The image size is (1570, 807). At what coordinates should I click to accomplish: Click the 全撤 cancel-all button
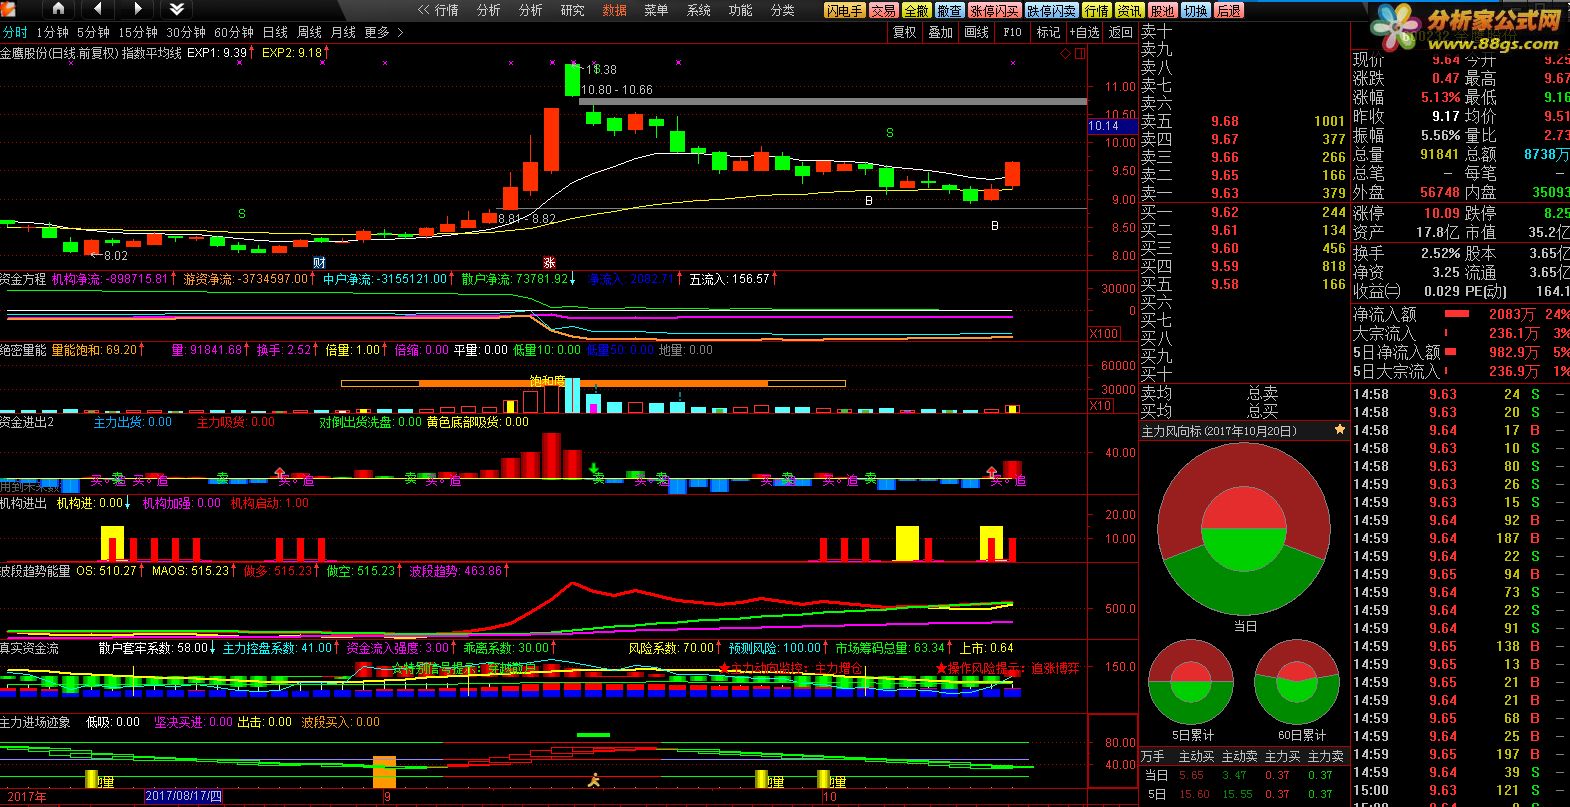point(916,10)
